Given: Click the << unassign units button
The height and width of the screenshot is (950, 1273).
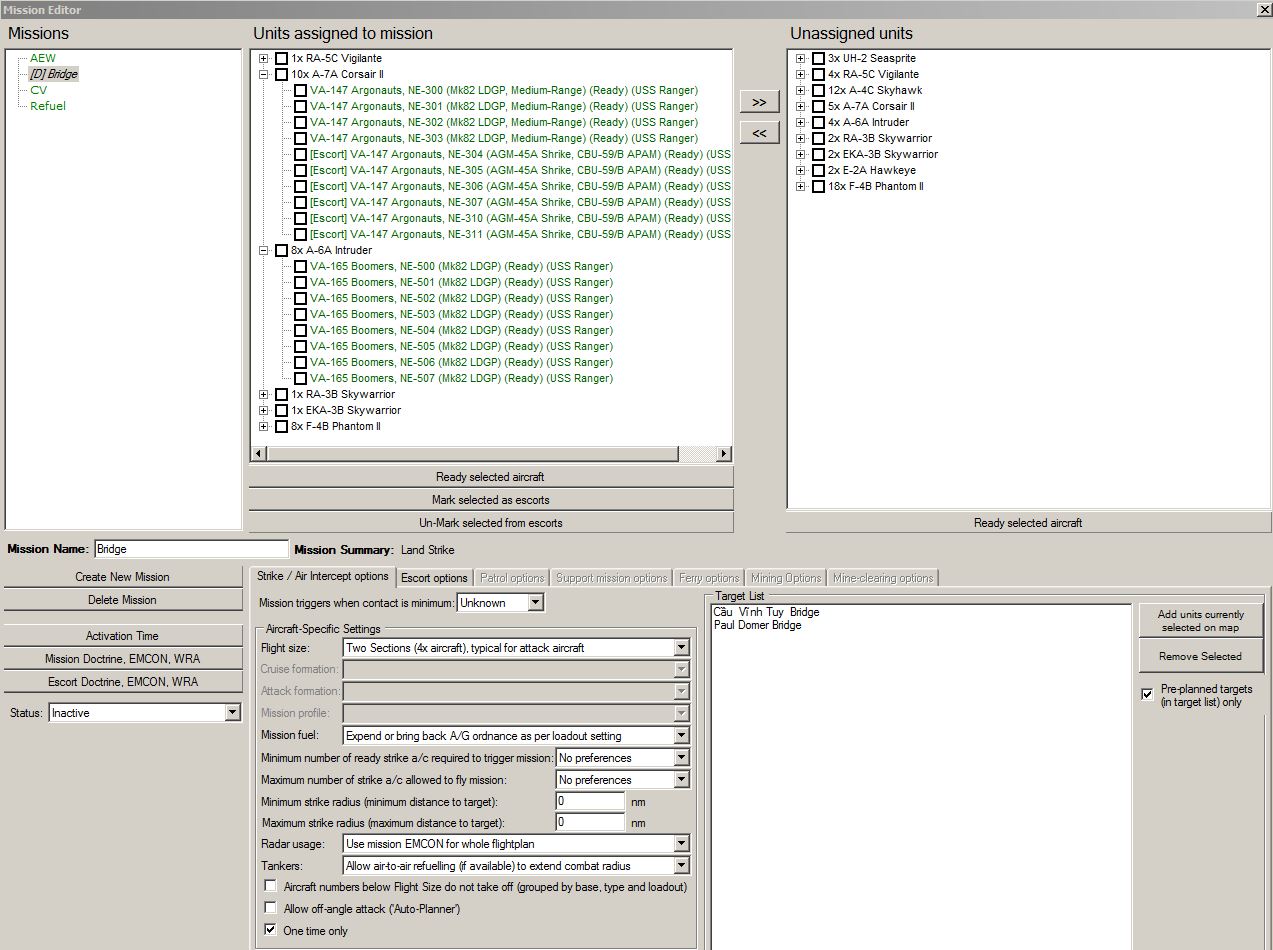Looking at the screenshot, I should (x=759, y=133).
